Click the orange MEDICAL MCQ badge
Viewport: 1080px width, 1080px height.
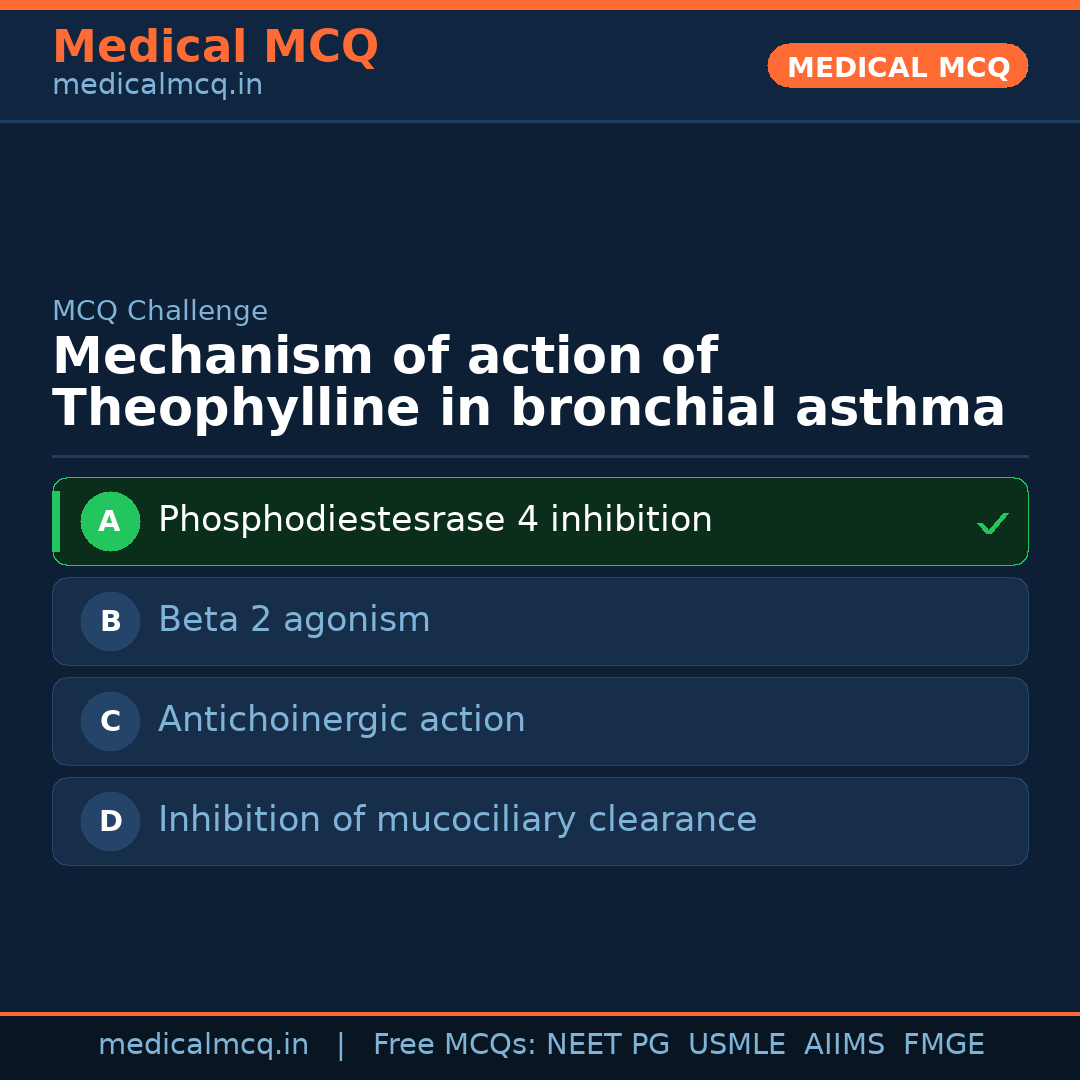897,66
